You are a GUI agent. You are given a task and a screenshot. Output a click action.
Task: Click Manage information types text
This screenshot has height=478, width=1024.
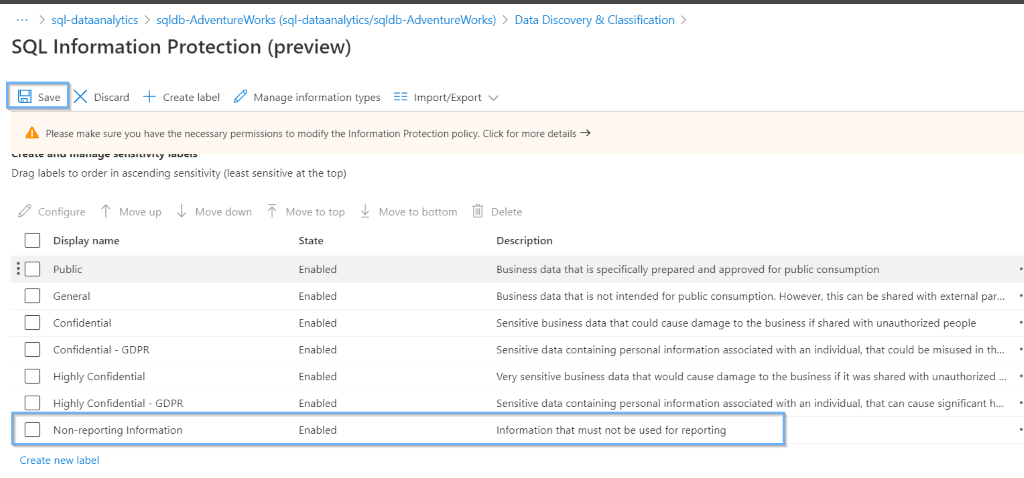point(317,97)
